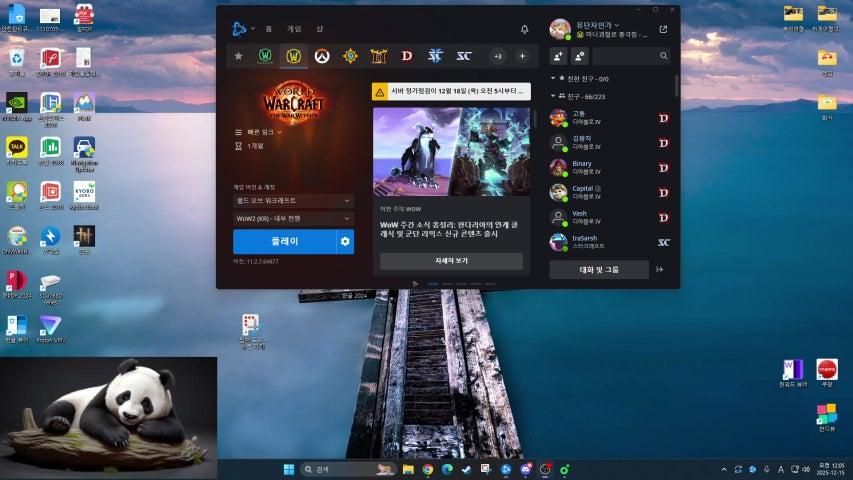The height and width of the screenshot is (480, 853).
Task: Open the Windows Start menu
Action: 289,469
